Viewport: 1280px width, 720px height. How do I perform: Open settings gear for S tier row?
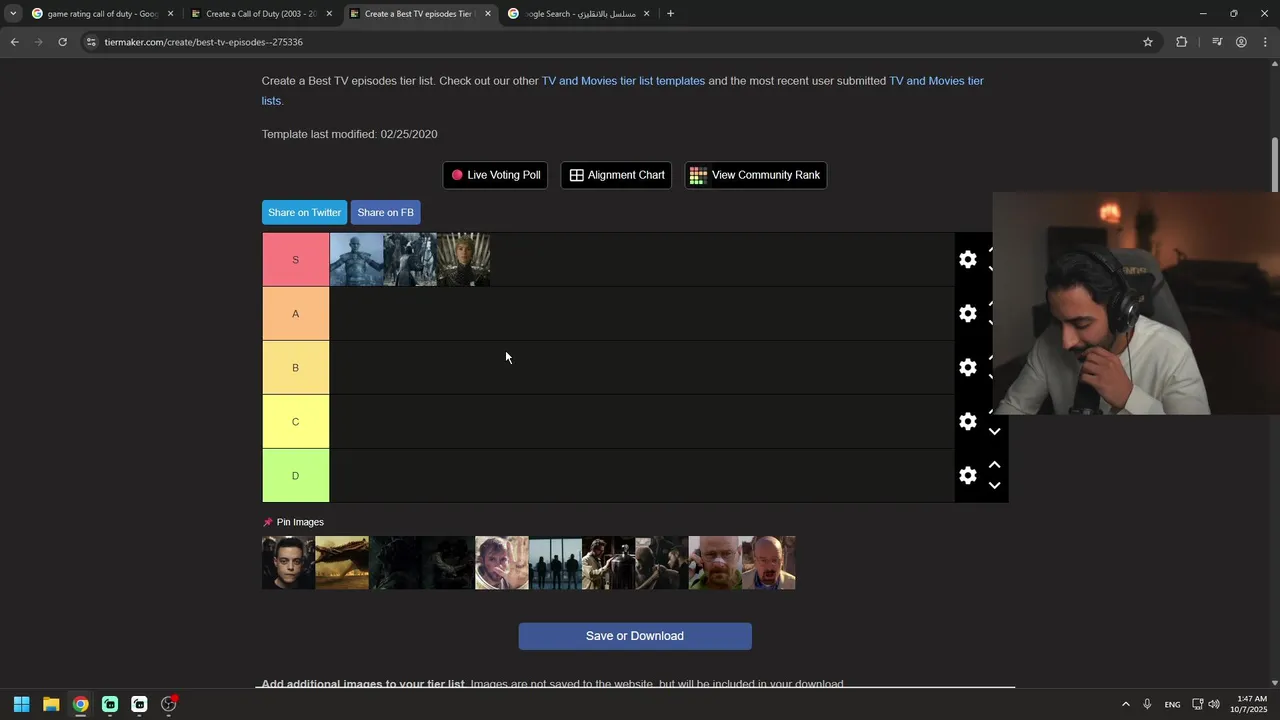point(967,259)
